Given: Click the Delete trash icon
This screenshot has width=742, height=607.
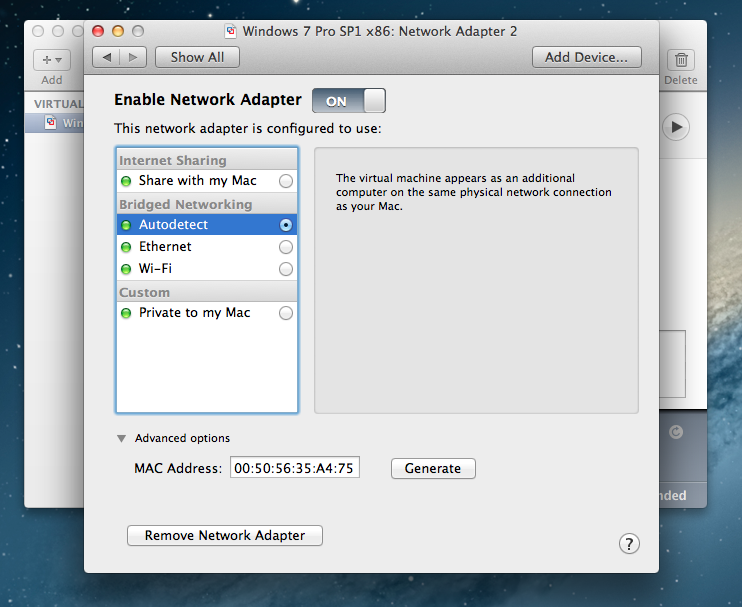Looking at the screenshot, I should pos(681,61).
